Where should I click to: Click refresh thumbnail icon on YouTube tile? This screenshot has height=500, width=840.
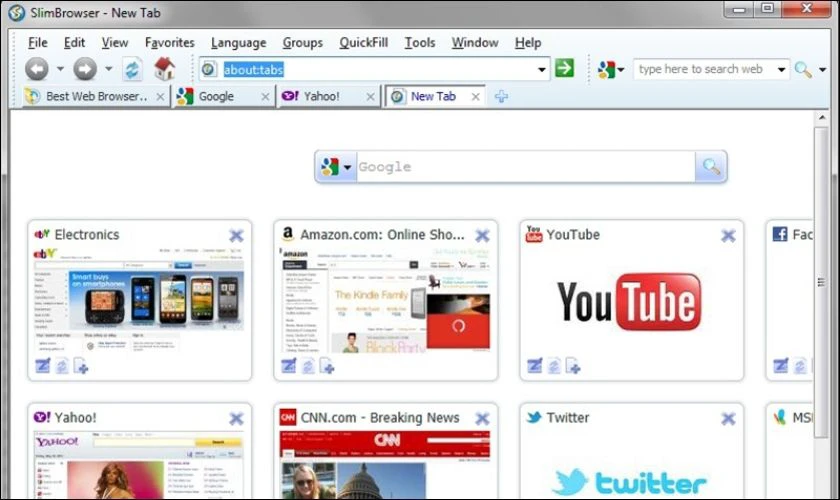(554, 366)
